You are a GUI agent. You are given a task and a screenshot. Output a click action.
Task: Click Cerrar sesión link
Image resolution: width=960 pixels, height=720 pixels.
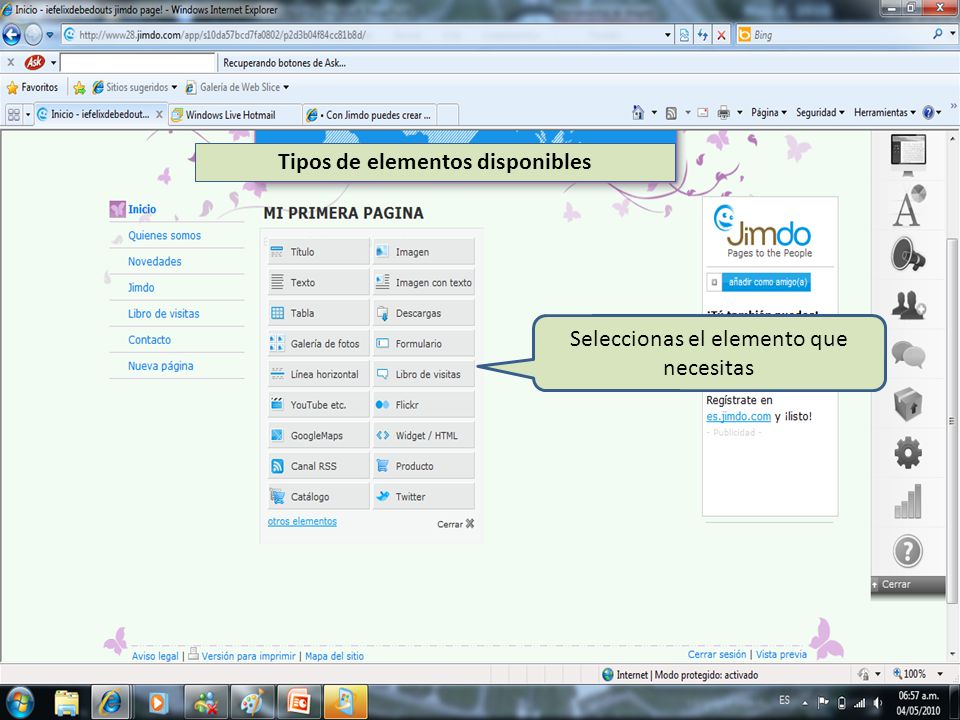tap(717, 654)
